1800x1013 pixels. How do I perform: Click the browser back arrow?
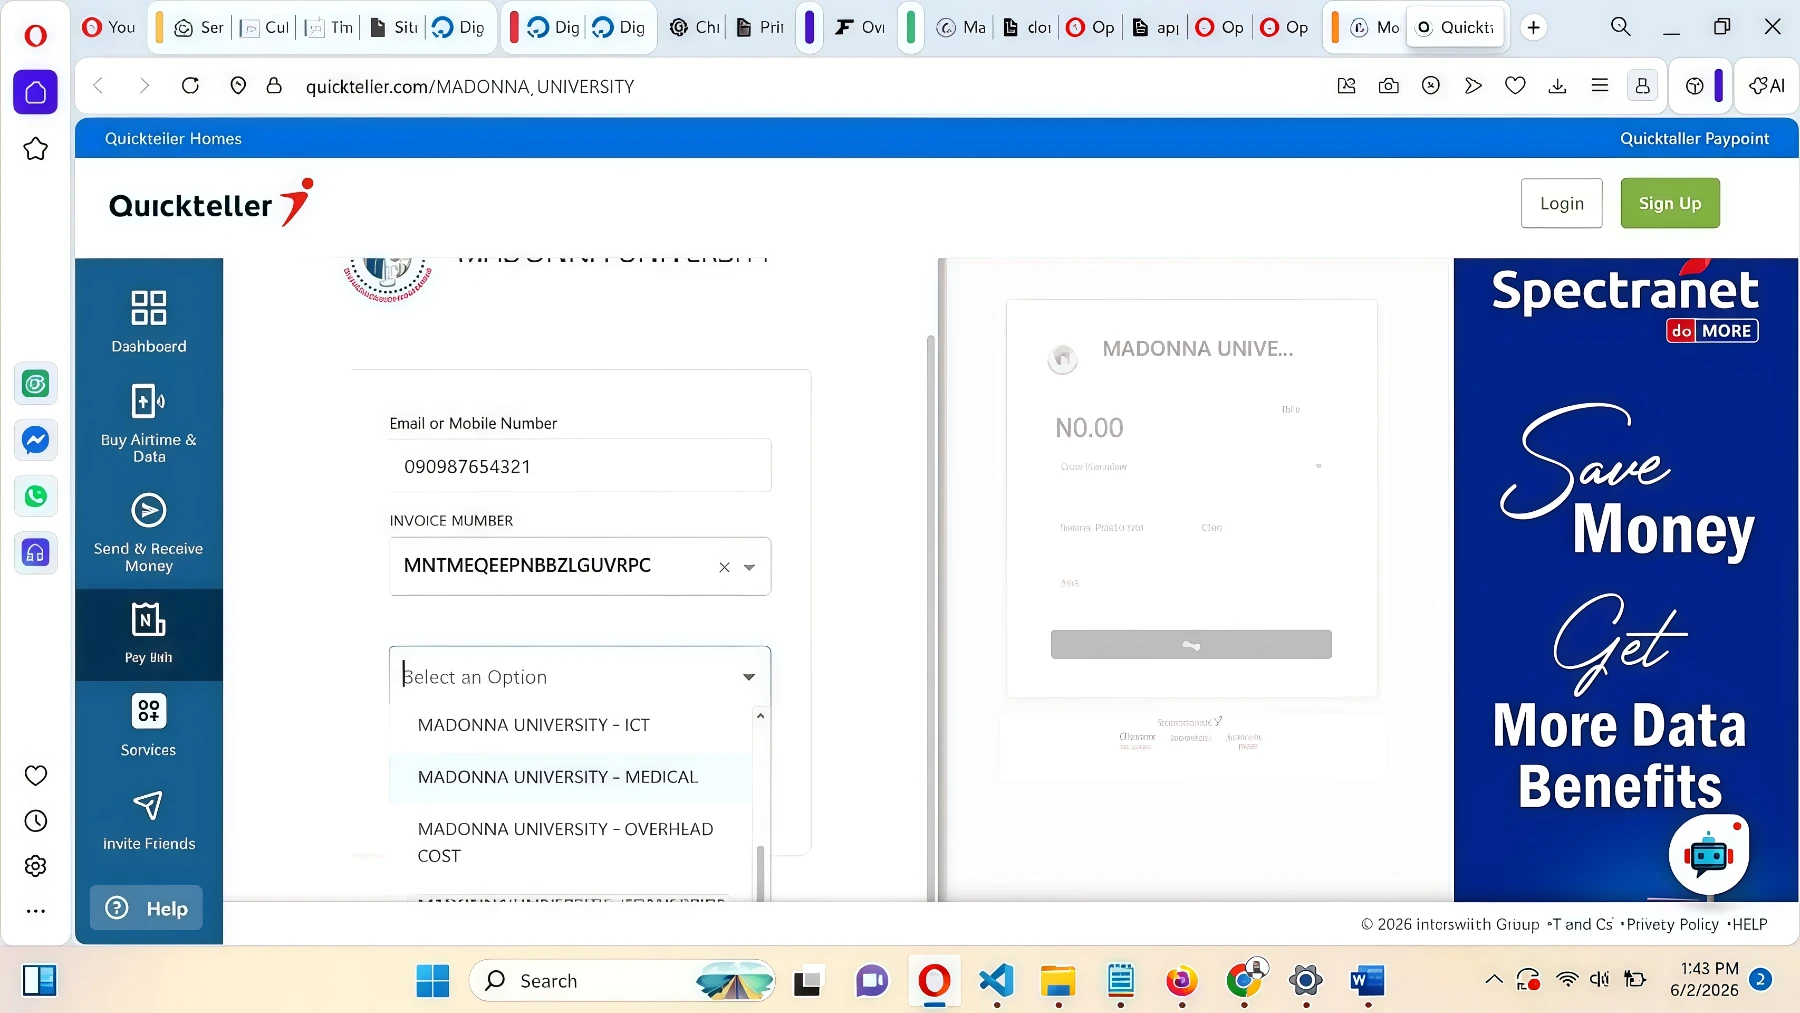tap(98, 86)
